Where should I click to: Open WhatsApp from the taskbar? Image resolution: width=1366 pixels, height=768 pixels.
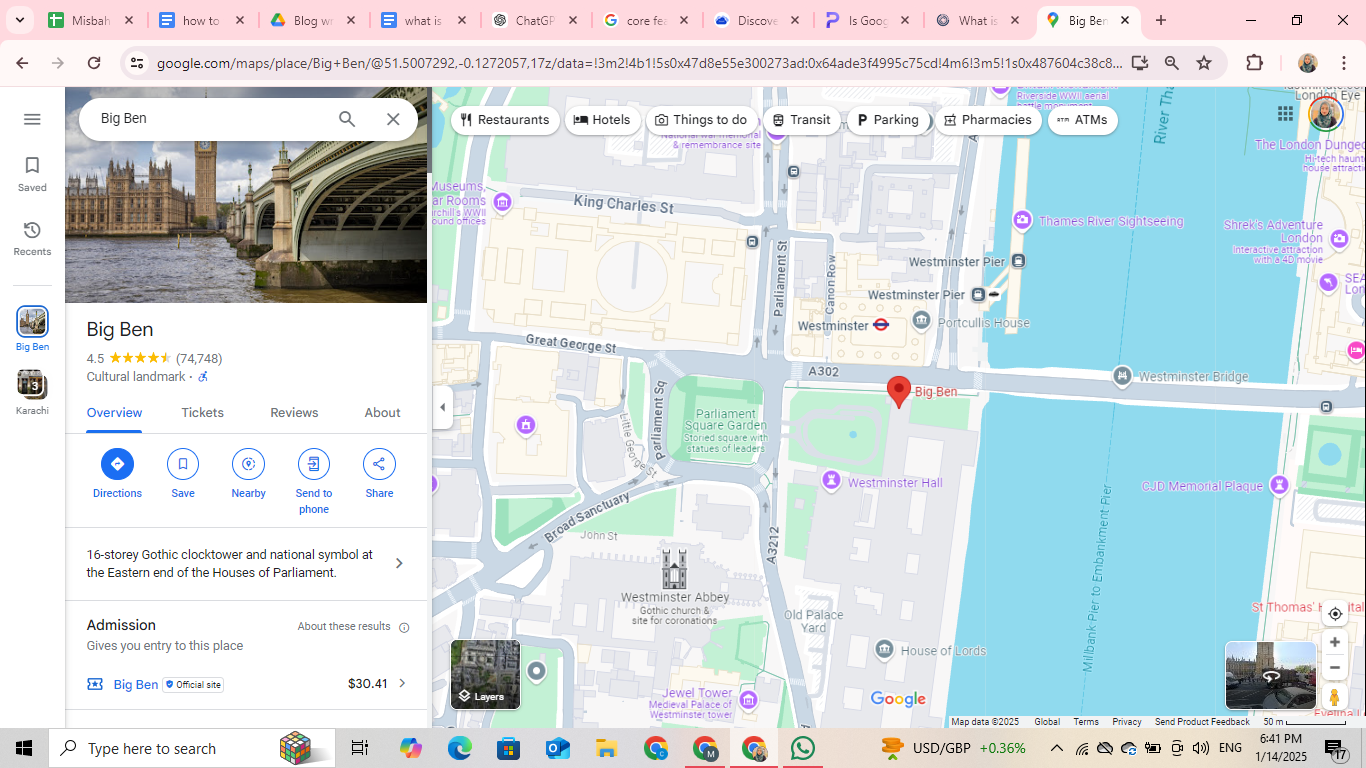pyautogui.click(x=802, y=748)
